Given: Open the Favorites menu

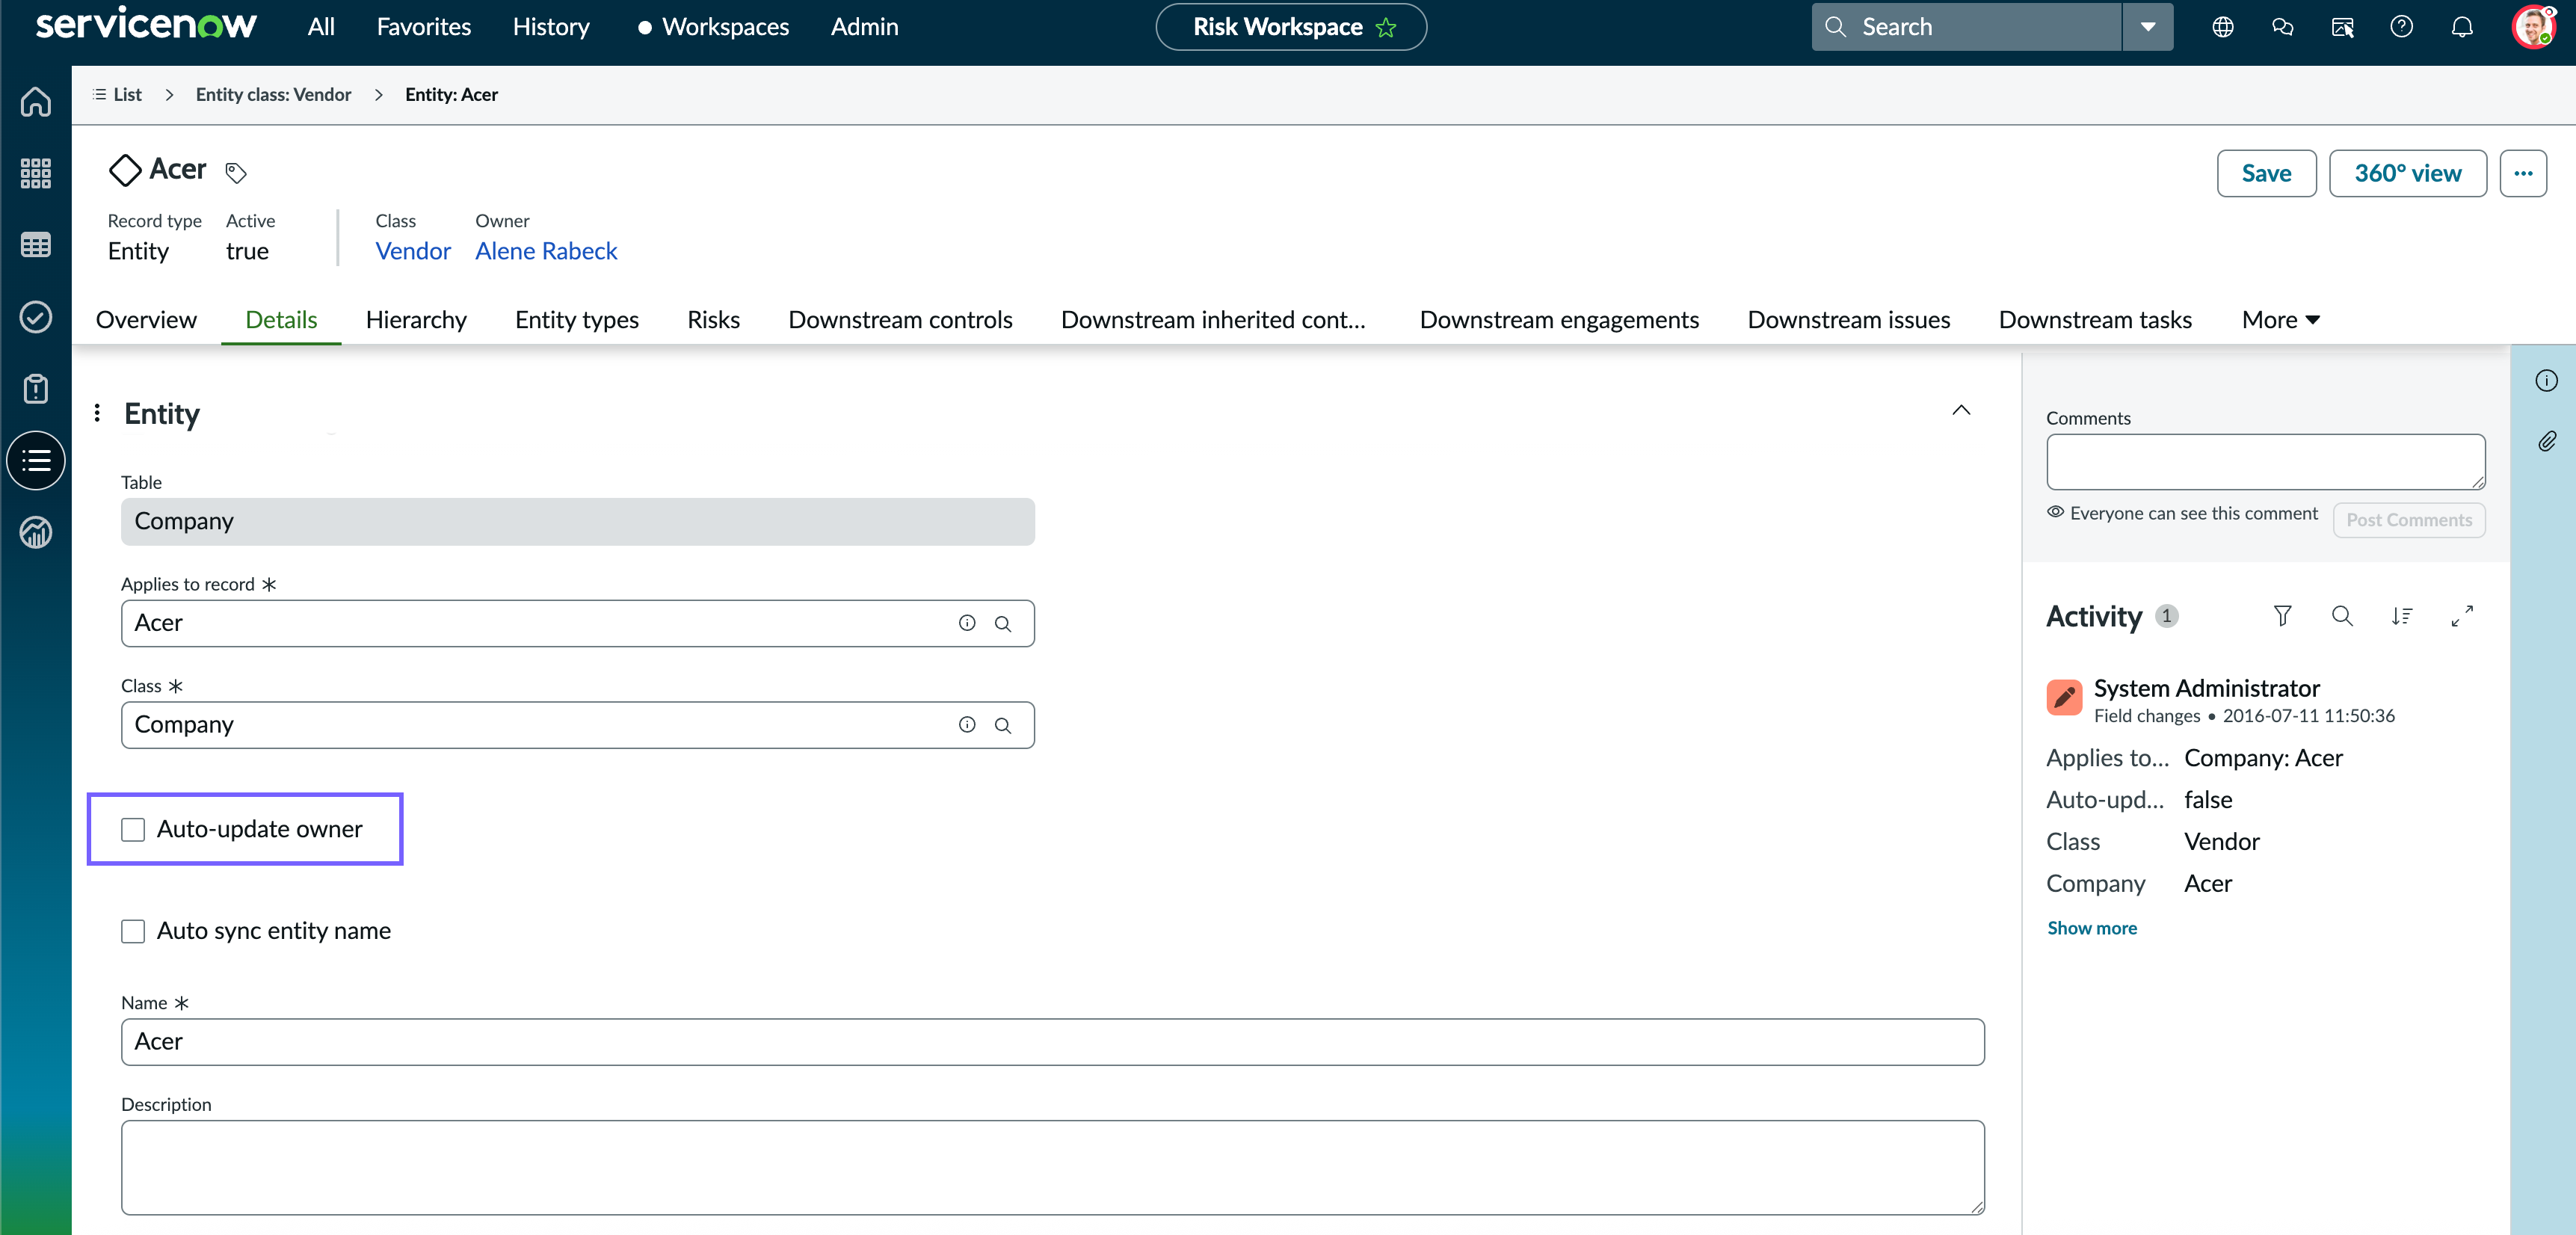Looking at the screenshot, I should coord(424,27).
